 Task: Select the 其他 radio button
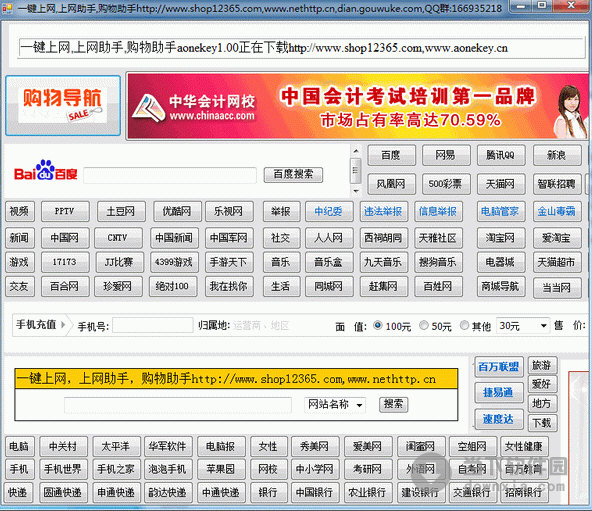pyautogui.click(x=464, y=326)
